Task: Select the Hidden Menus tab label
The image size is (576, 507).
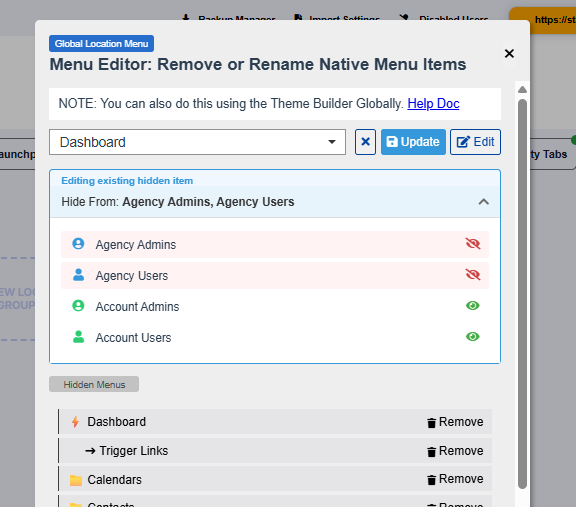Action: (x=94, y=384)
